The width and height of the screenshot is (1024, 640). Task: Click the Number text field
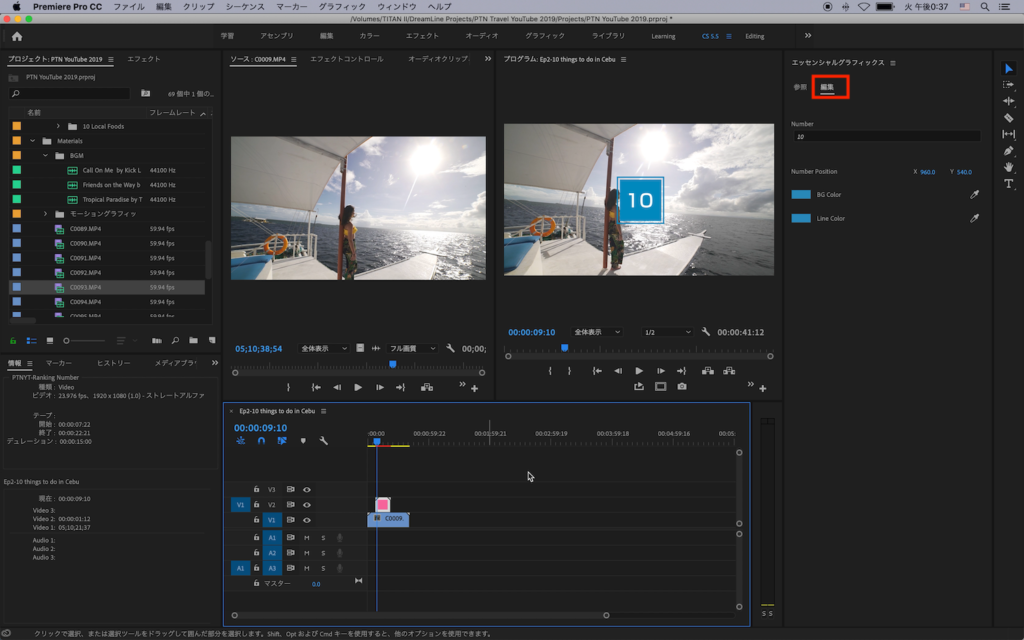pyautogui.click(x=885, y=136)
